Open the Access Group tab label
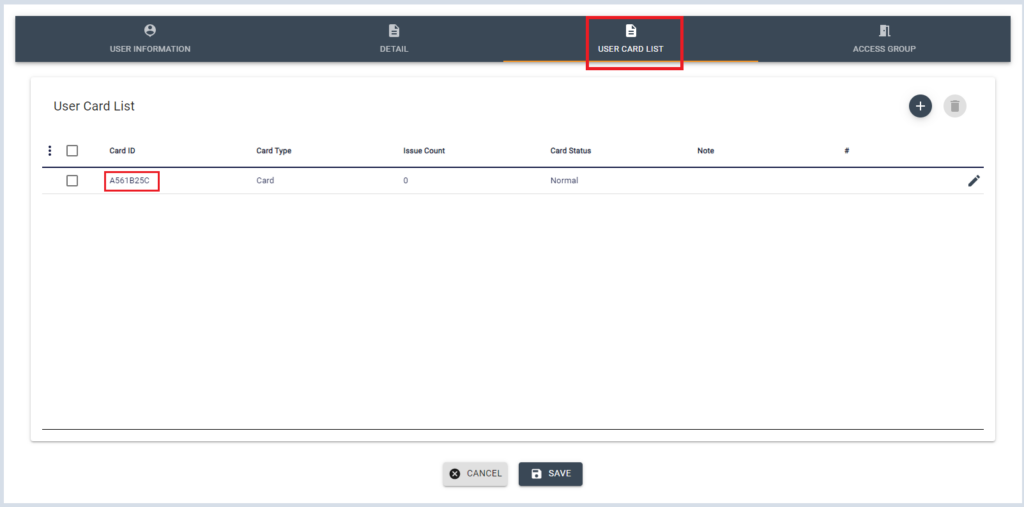Image resolution: width=1024 pixels, height=507 pixels. click(884, 49)
